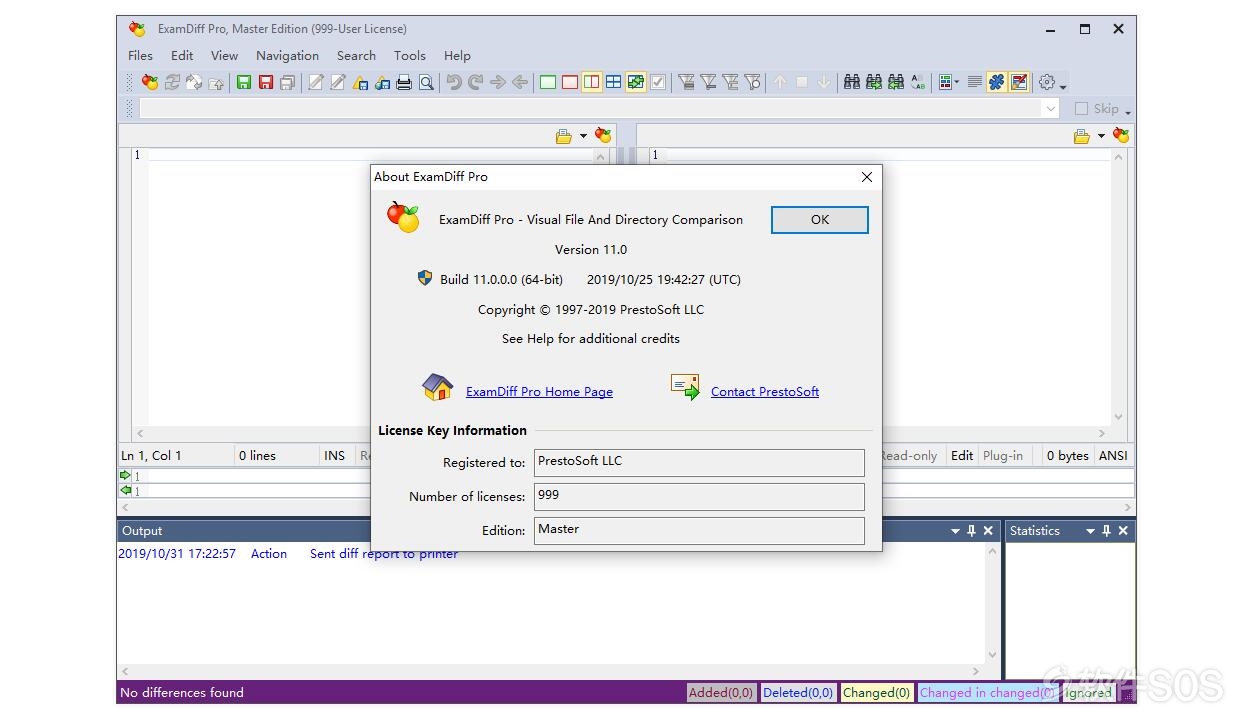Click the Redo arrow toolbar icon

pyautogui.click(x=476, y=82)
